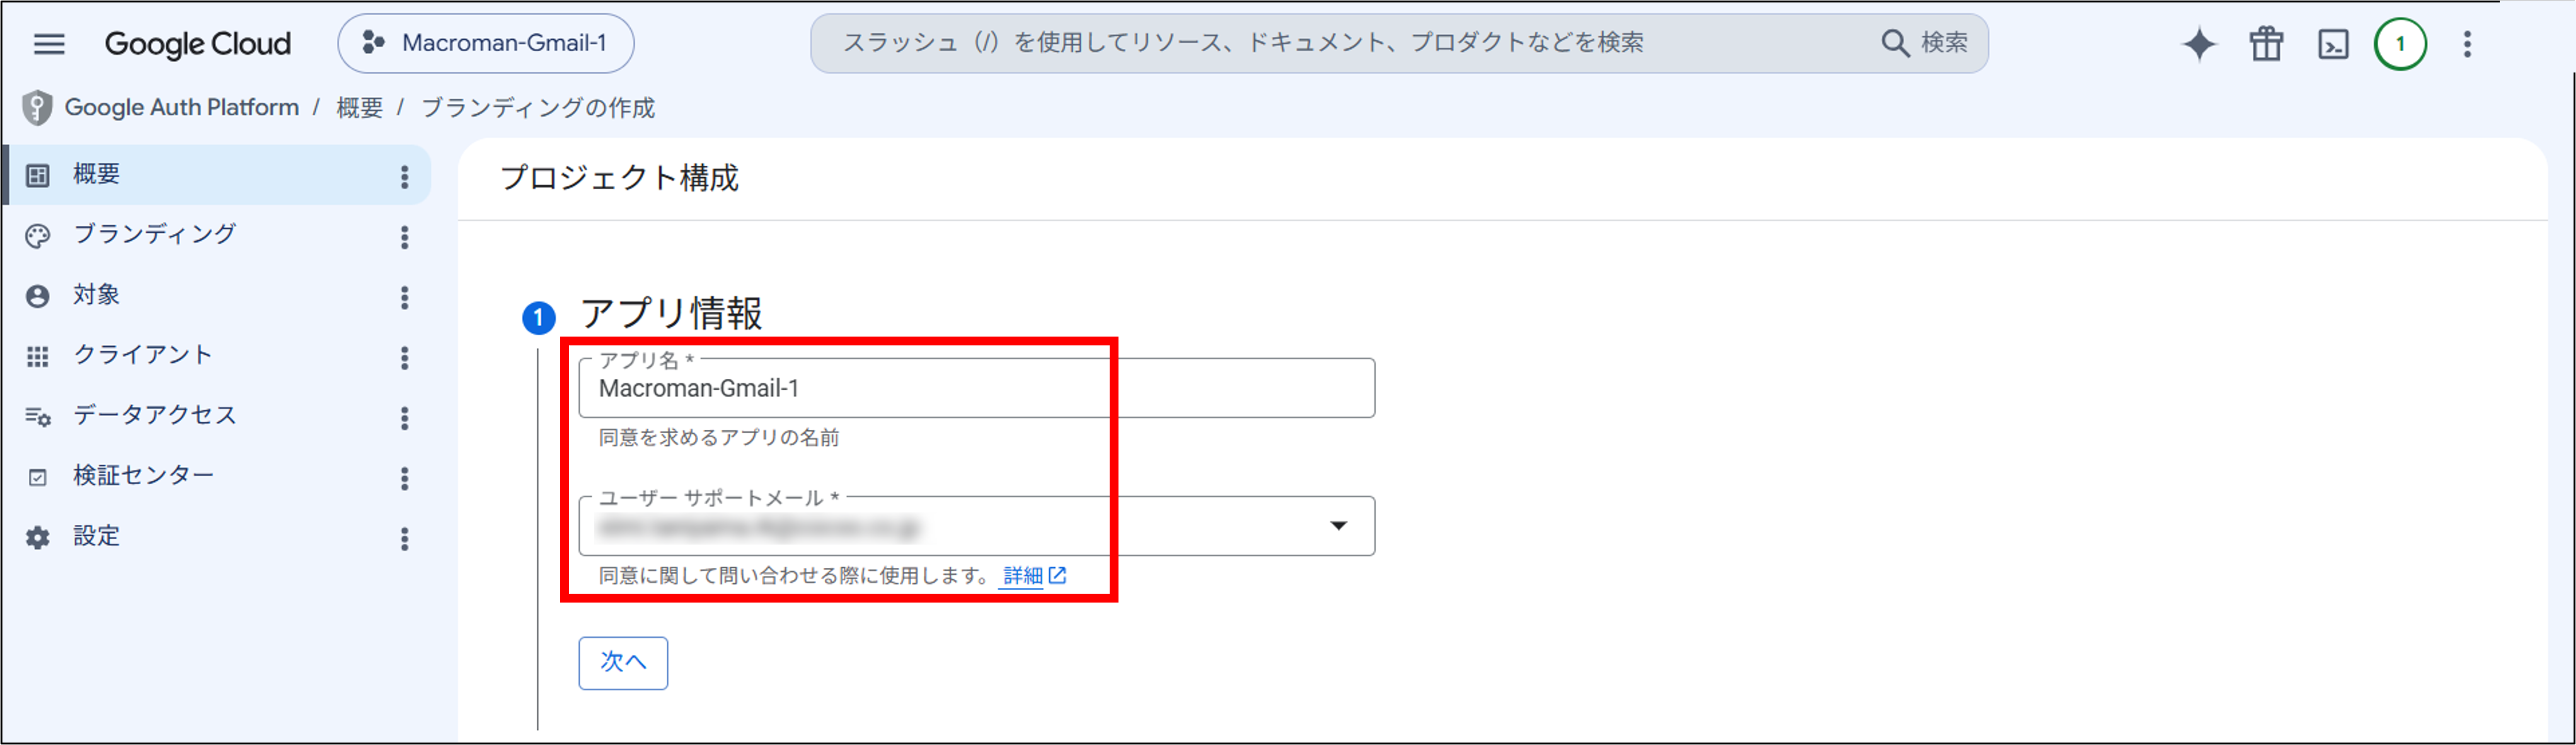The image size is (2576, 745).
Task: Open more options for 検証センター
Action: point(404,479)
